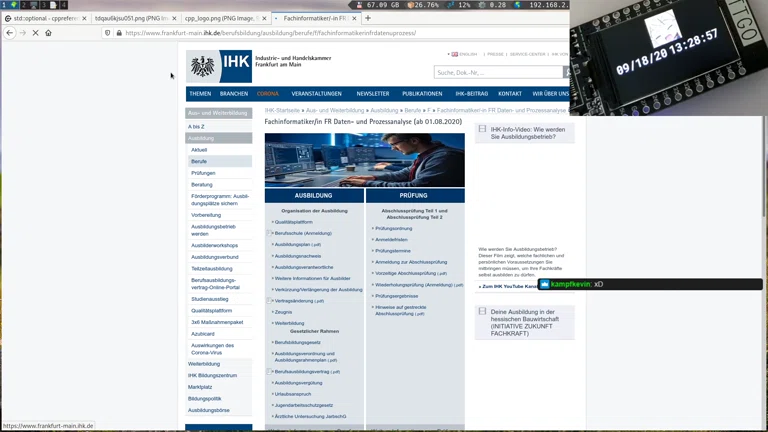Screen dimensions: 768x432
Task: Go to the browser home page icon
Action: click(x=48, y=33)
